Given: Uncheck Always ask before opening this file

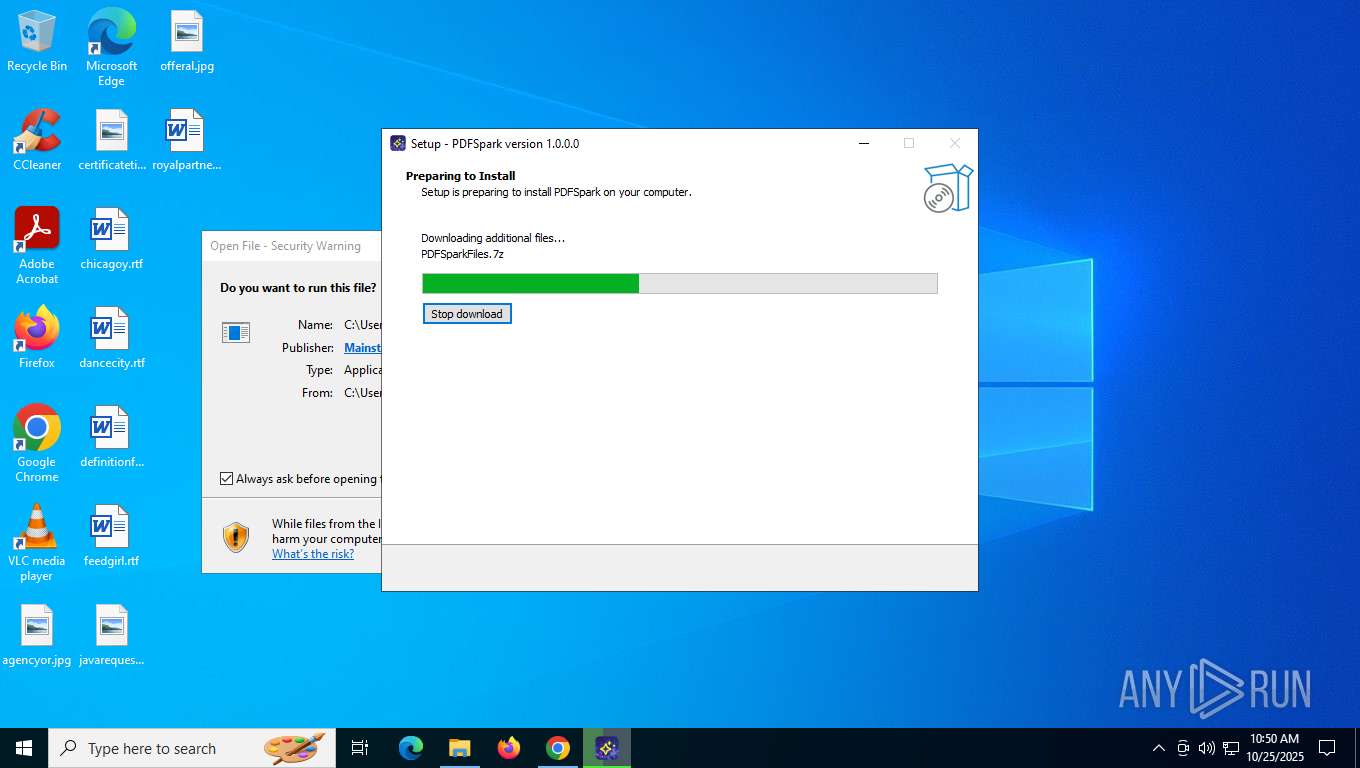Looking at the screenshot, I should point(227,479).
